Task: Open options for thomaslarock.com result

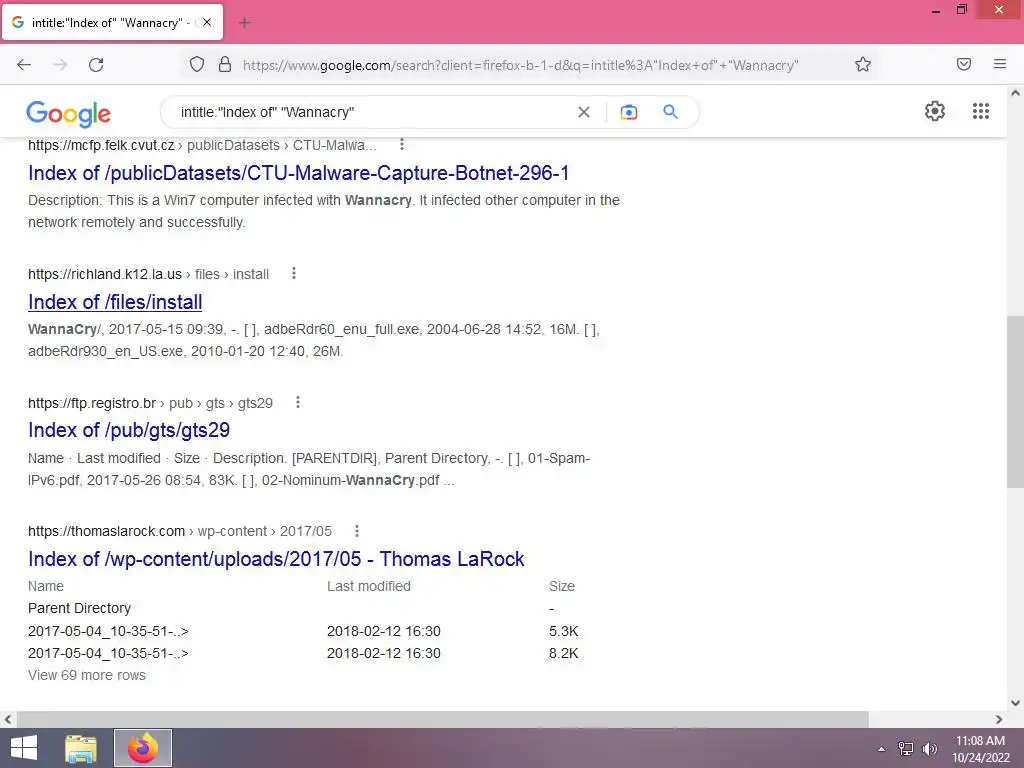Action: (357, 531)
